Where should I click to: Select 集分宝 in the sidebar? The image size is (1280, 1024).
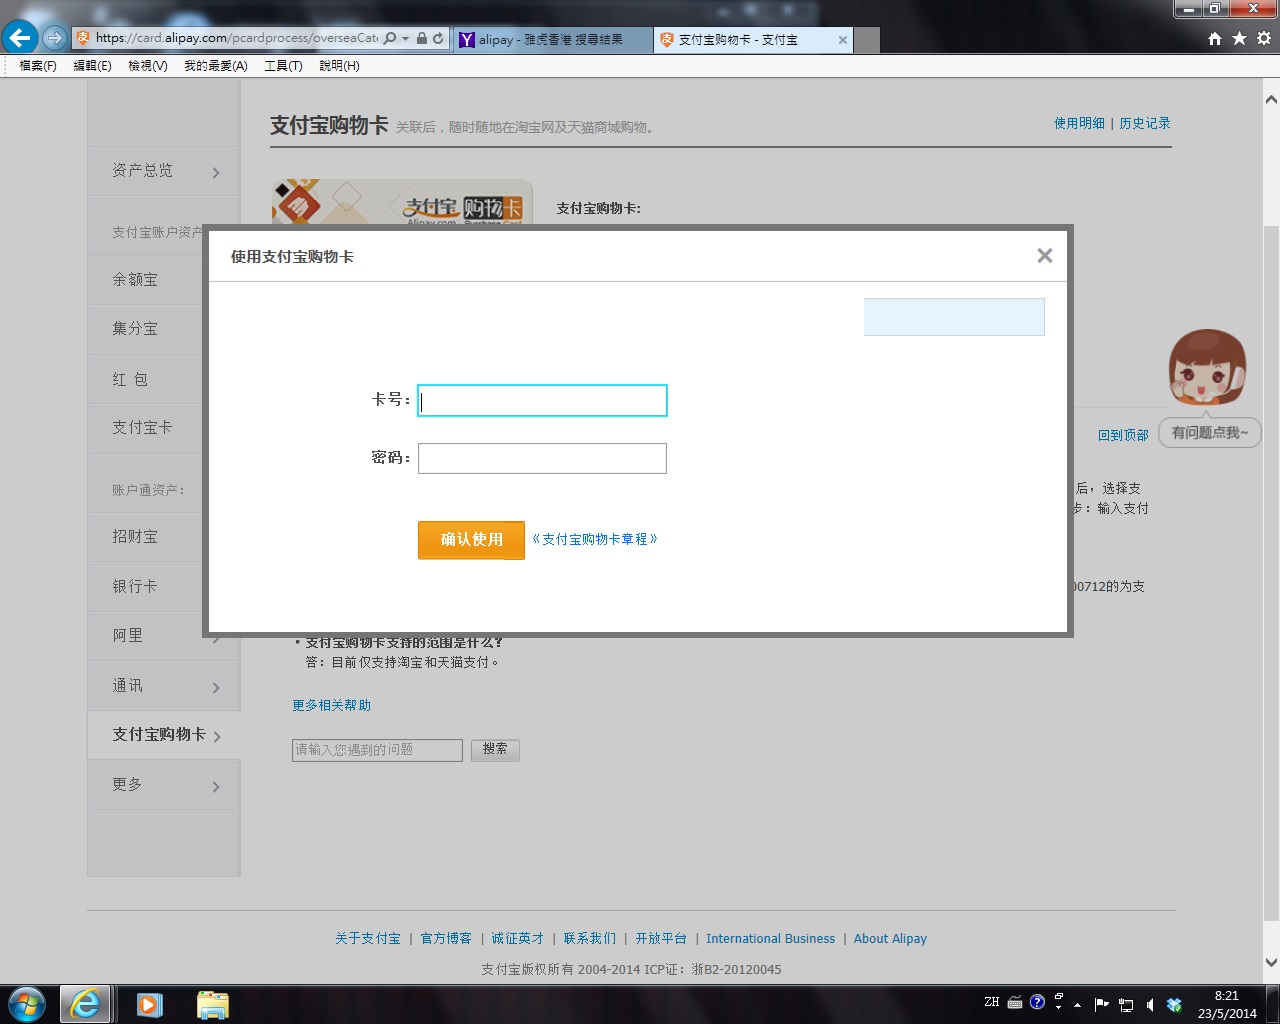pos(135,329)
